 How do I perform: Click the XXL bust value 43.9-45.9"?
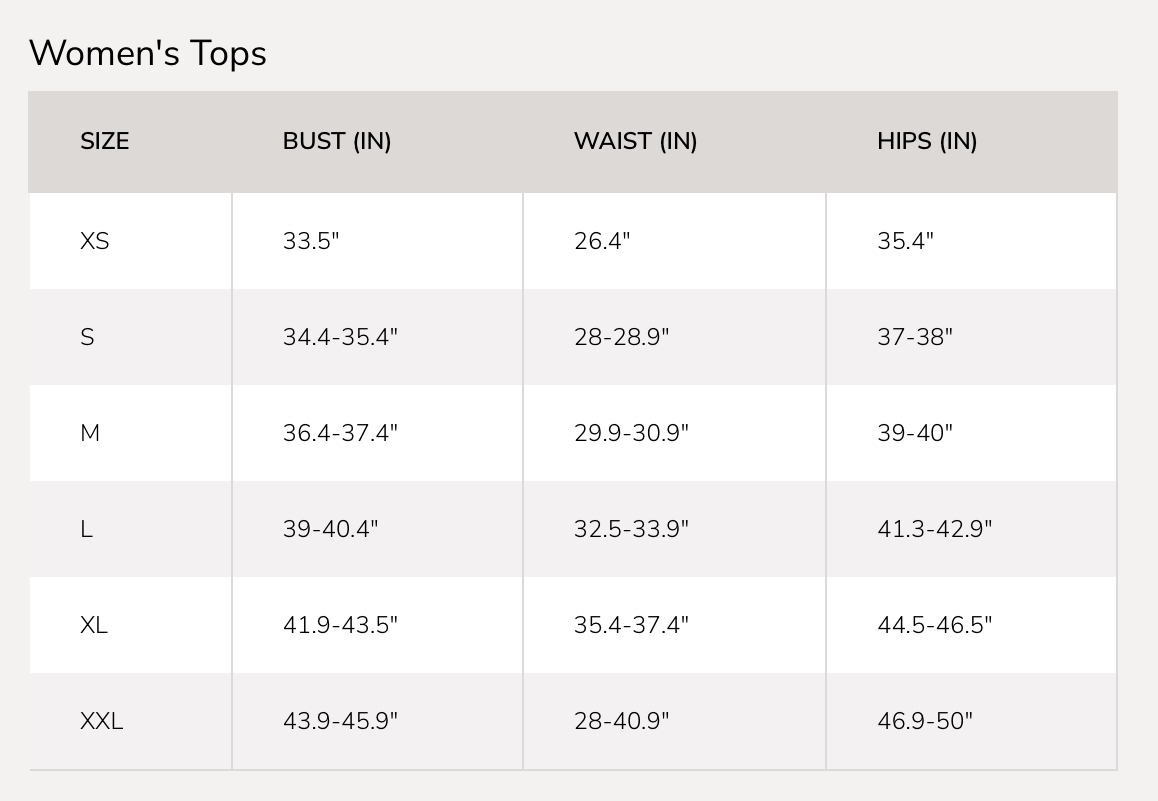[x=340, y=721]
